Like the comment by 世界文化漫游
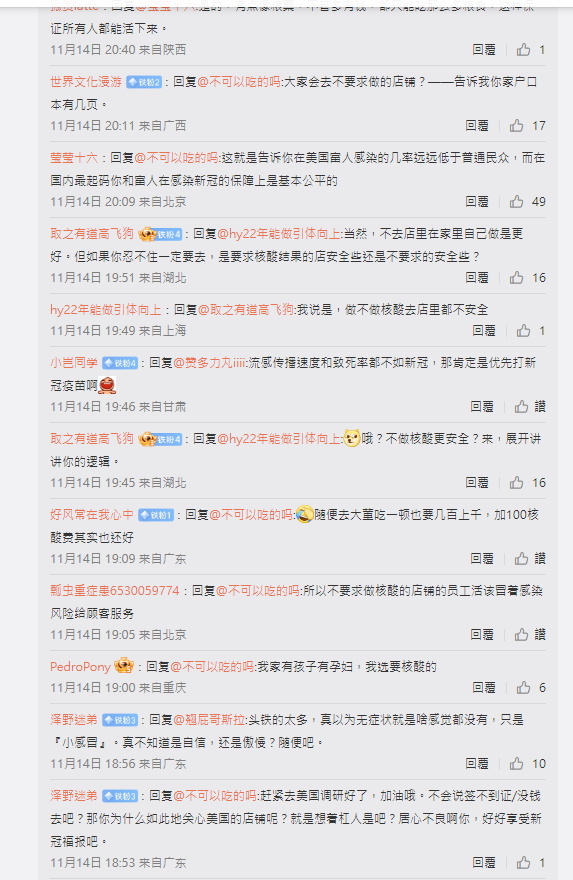Screen dimensions: 573x880 (x=516, y=126)
